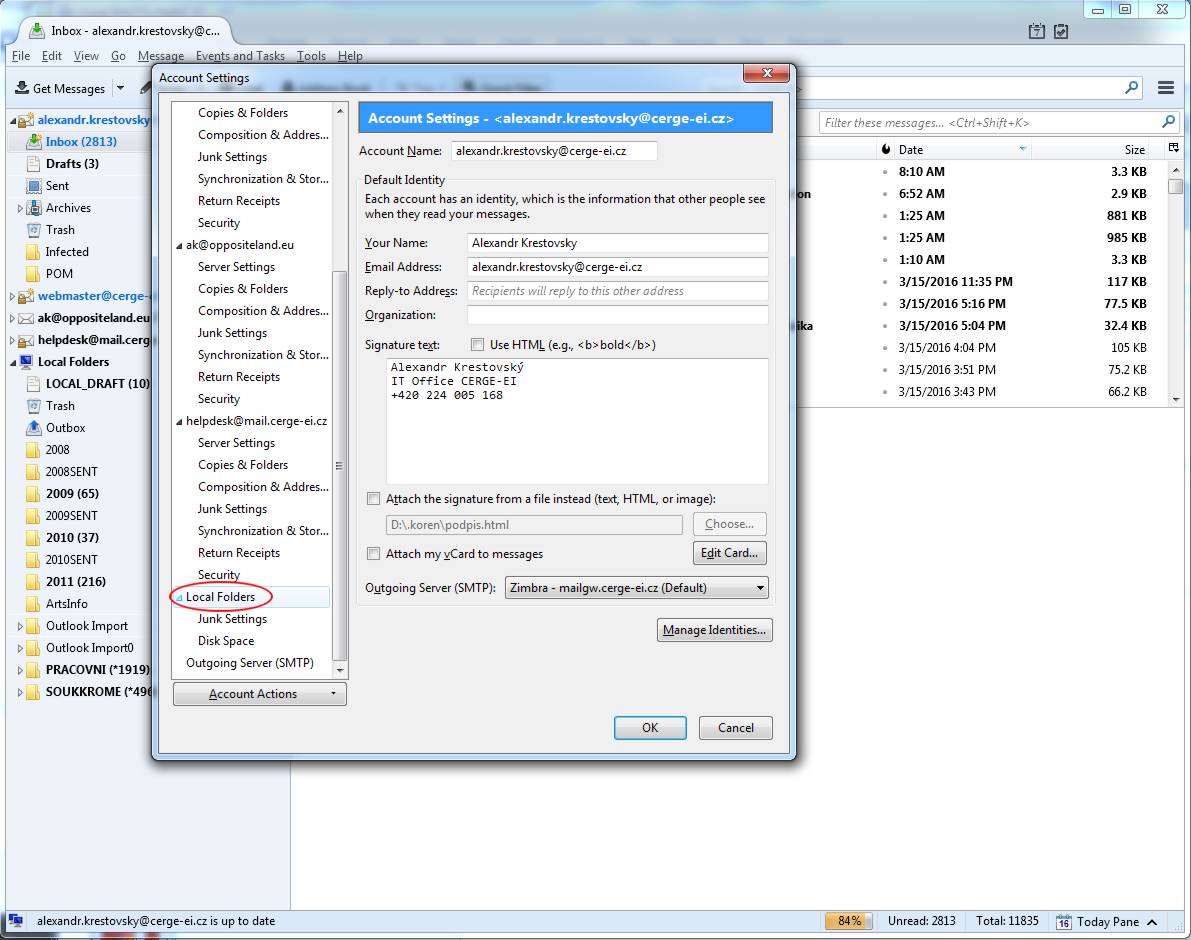The image size is (1191, 940).
Task: Click the Reply-to Address input field
Action: [617, 291]
